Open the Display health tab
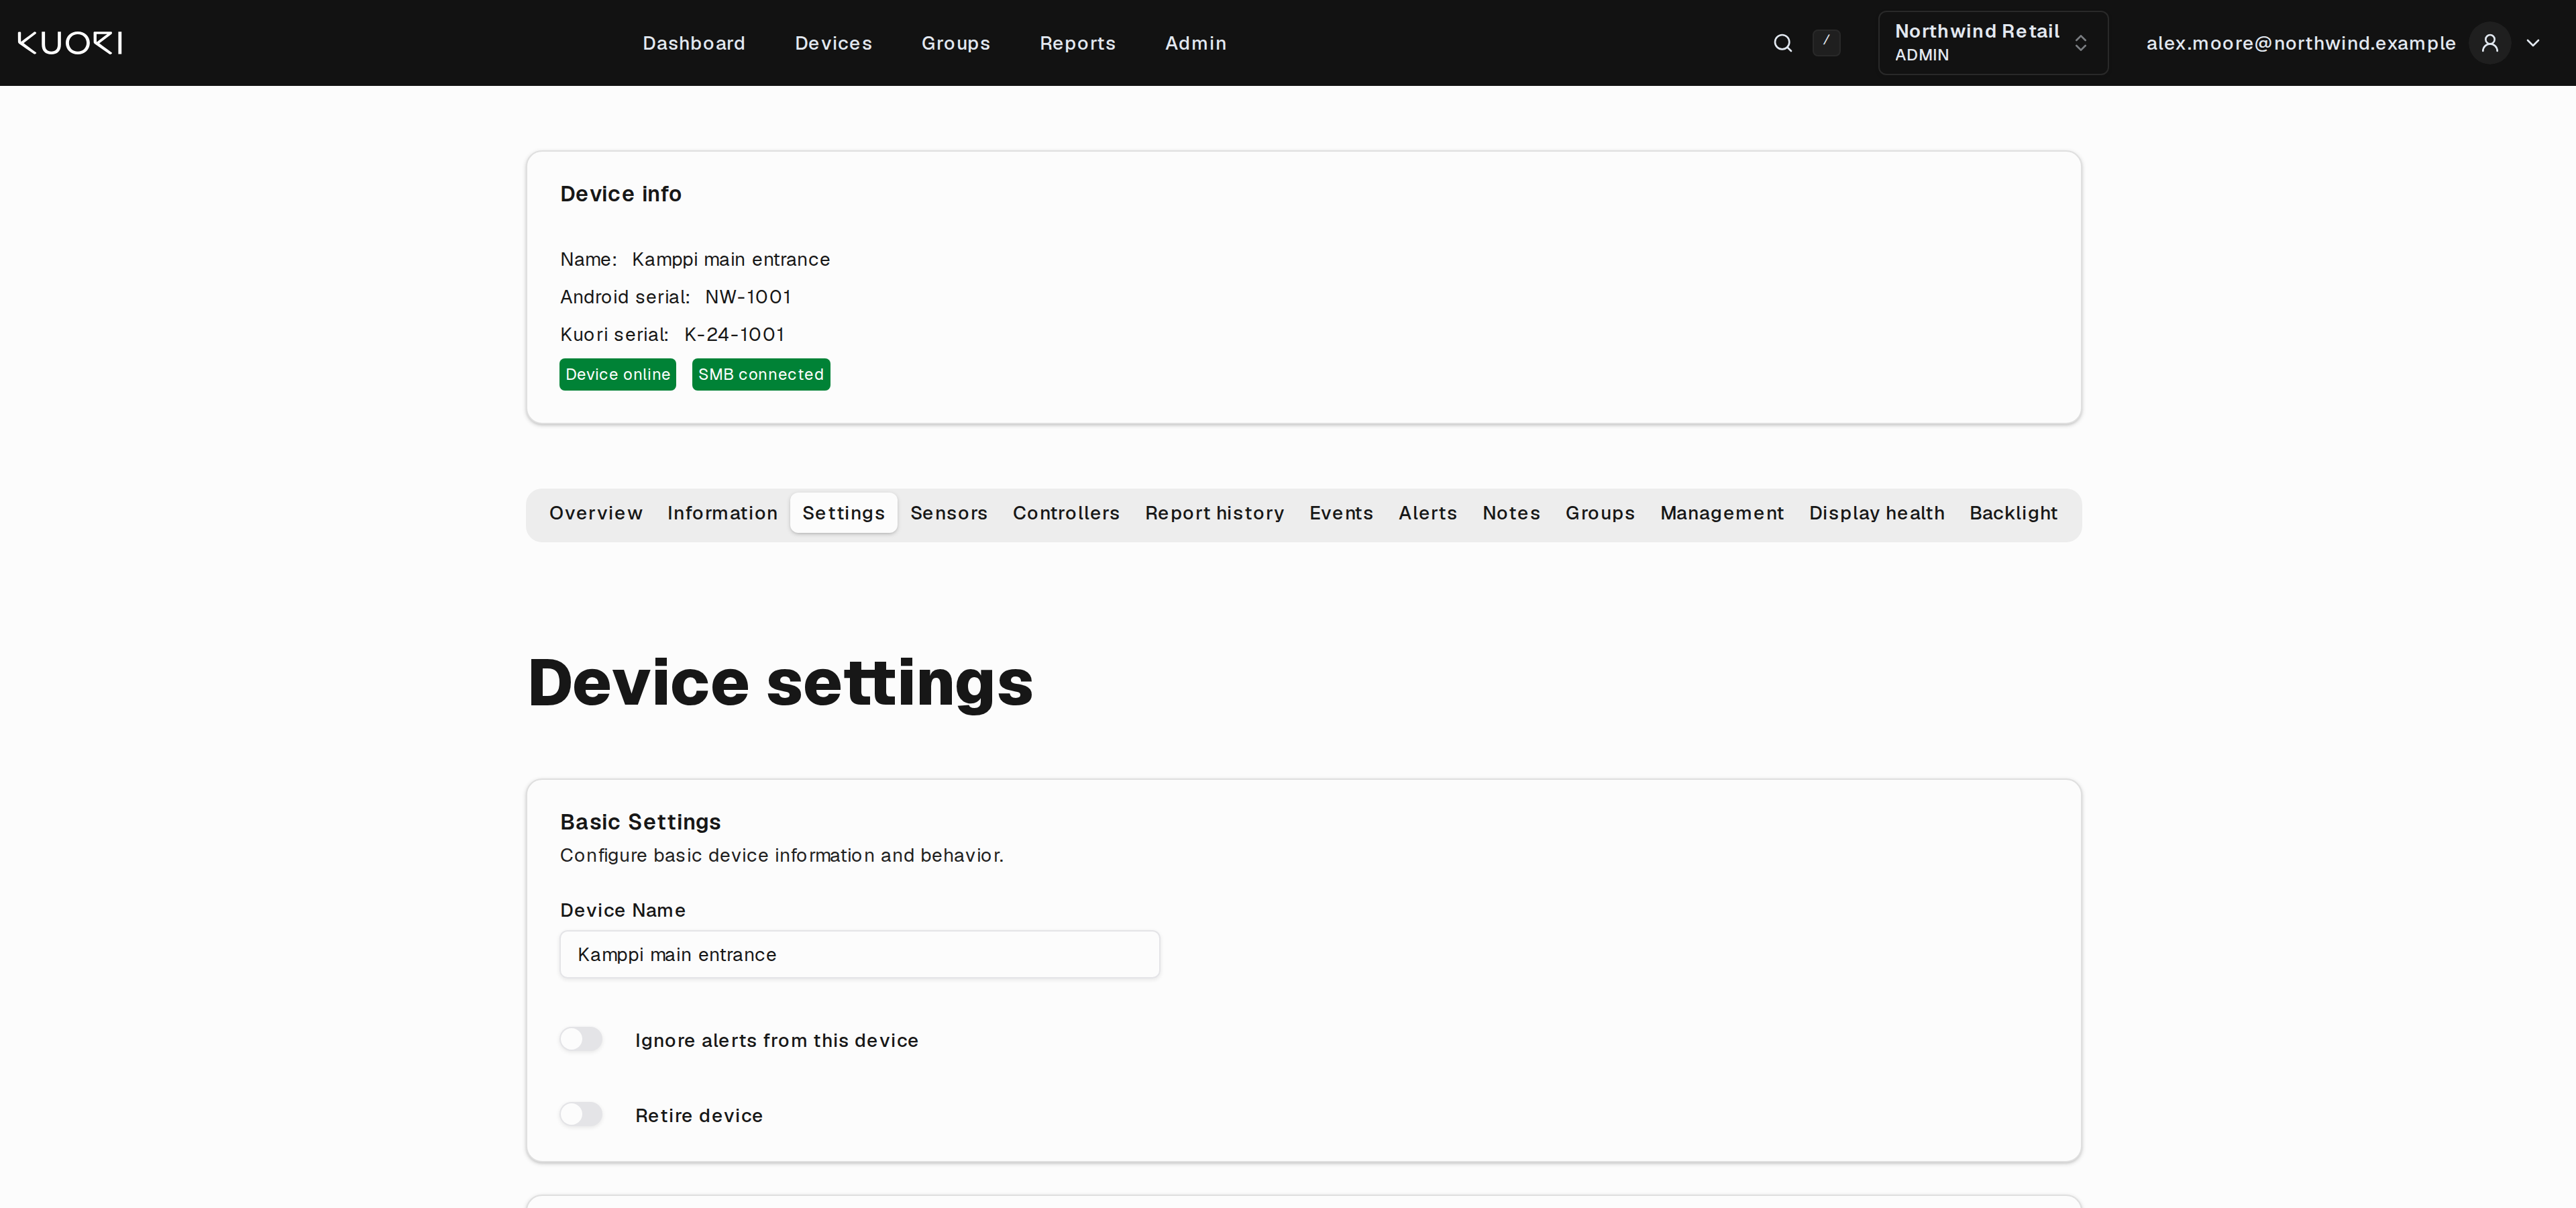Screen dimensions: 2576x1208 1876,513
